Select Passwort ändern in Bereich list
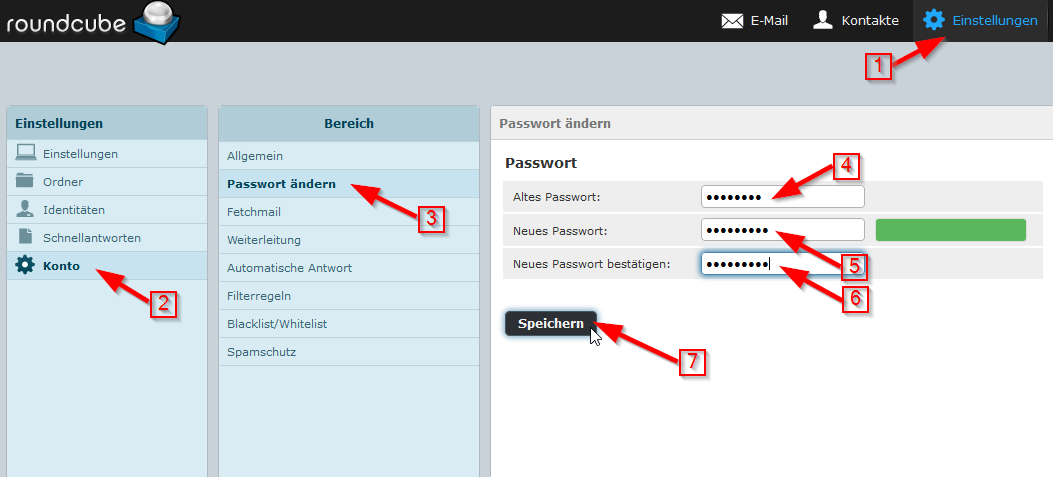The height and width of the screenshot is (477, 1053). pyautogui.click(x=281, y=184)
